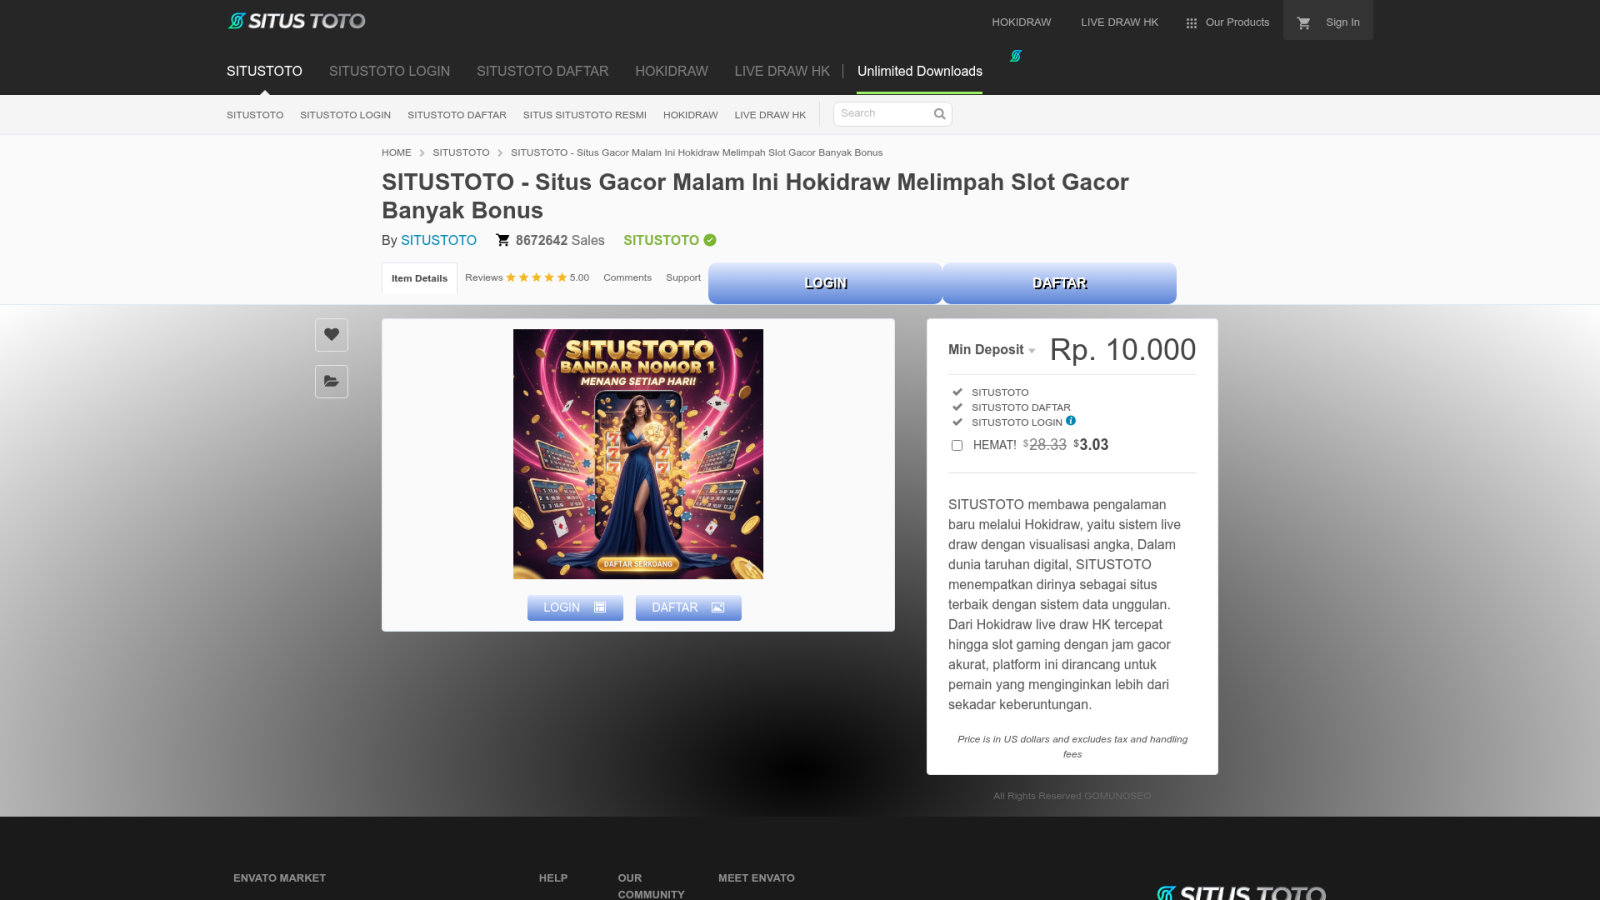Screen dimensions: 1600x900
Task: Click the small green logo near Unlimited Downloads
Action: 1015,56
